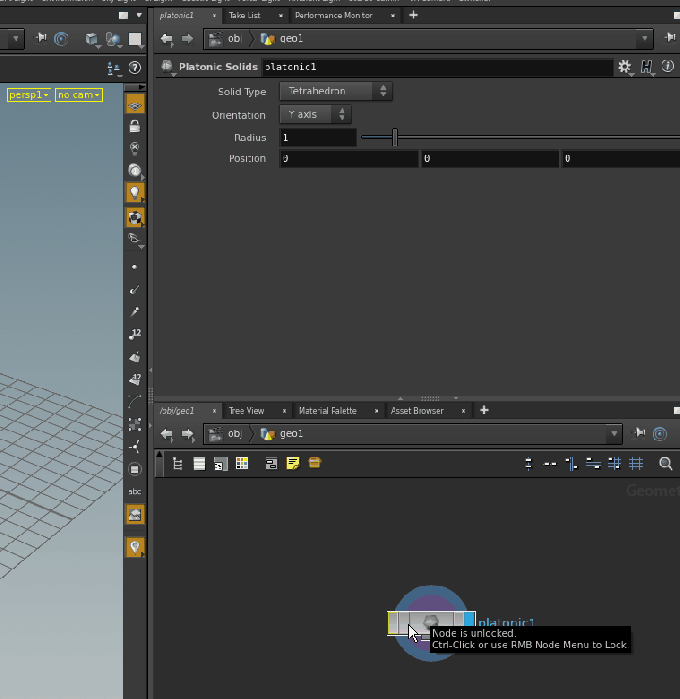The width and height of the screenshot is (680, 699).
Task: Click the viewport help question mark icon
Action: pyautogui.click(x=135, y=67)
